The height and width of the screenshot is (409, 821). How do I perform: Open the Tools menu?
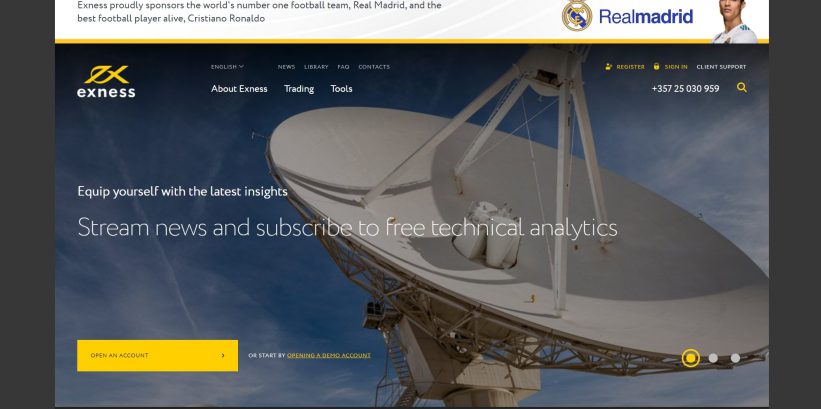[x=341, y=89]
